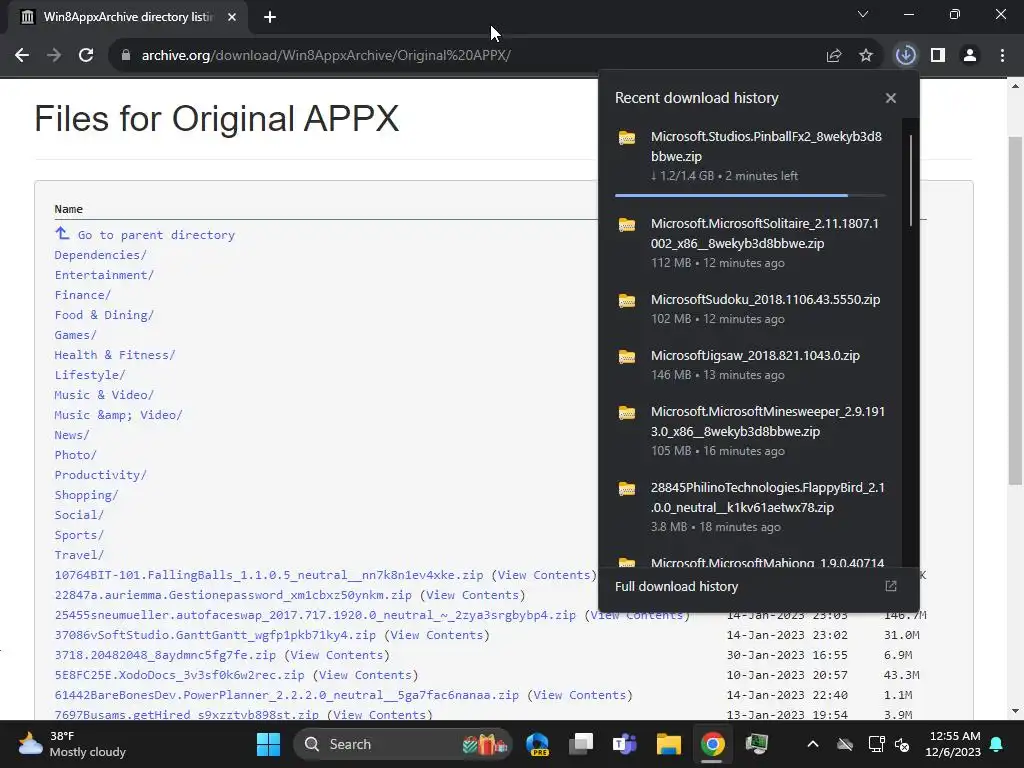Open the Games/ folder
Viewport: 1024px width, 768px height.
click(x=76, y=335)
